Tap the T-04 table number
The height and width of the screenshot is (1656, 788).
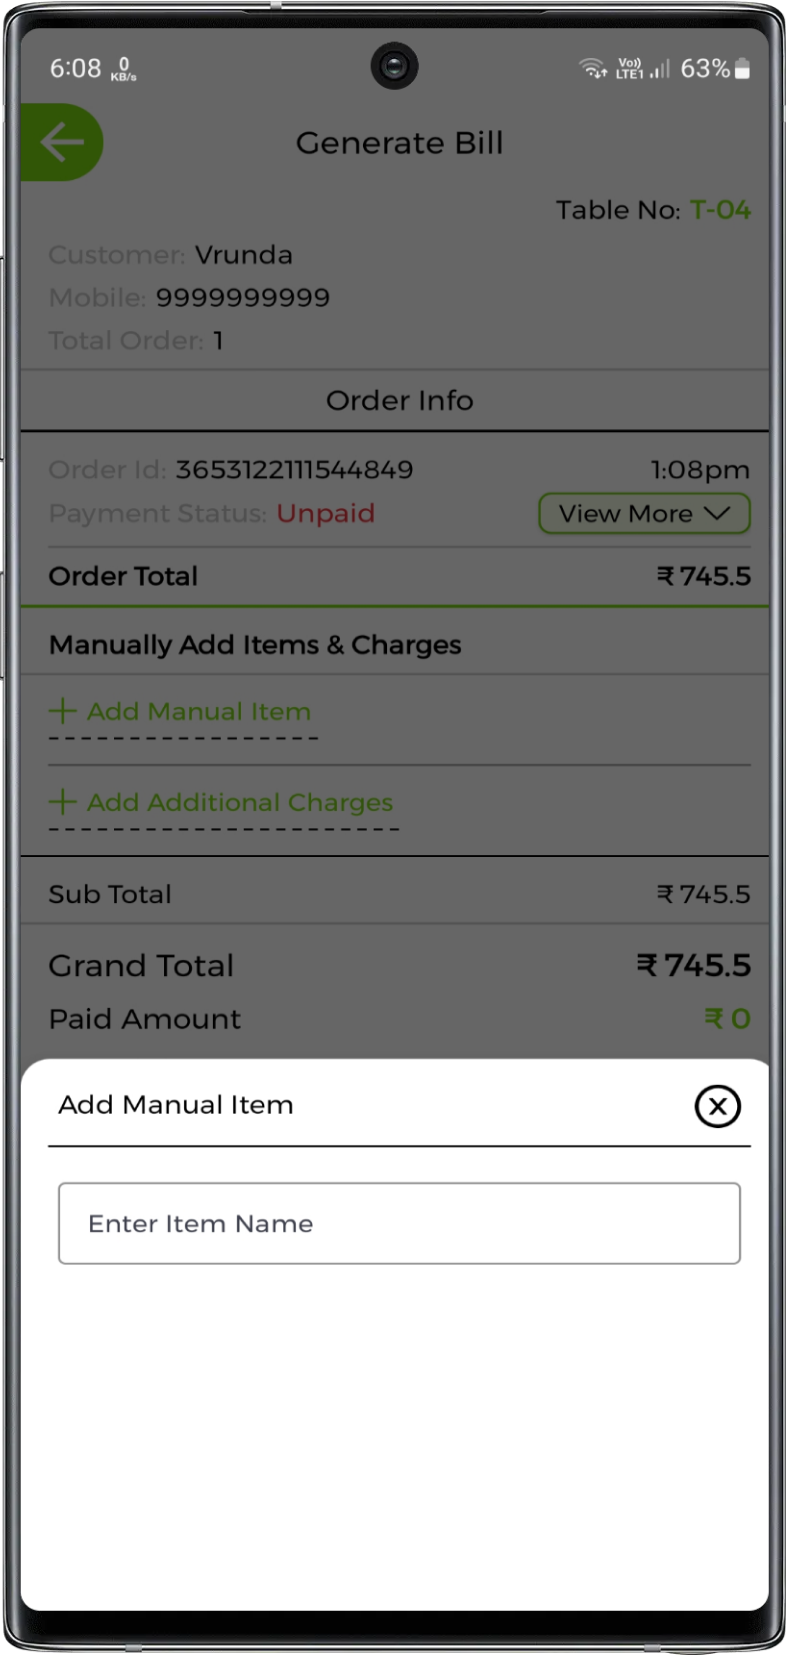click(x=720, y=210)
